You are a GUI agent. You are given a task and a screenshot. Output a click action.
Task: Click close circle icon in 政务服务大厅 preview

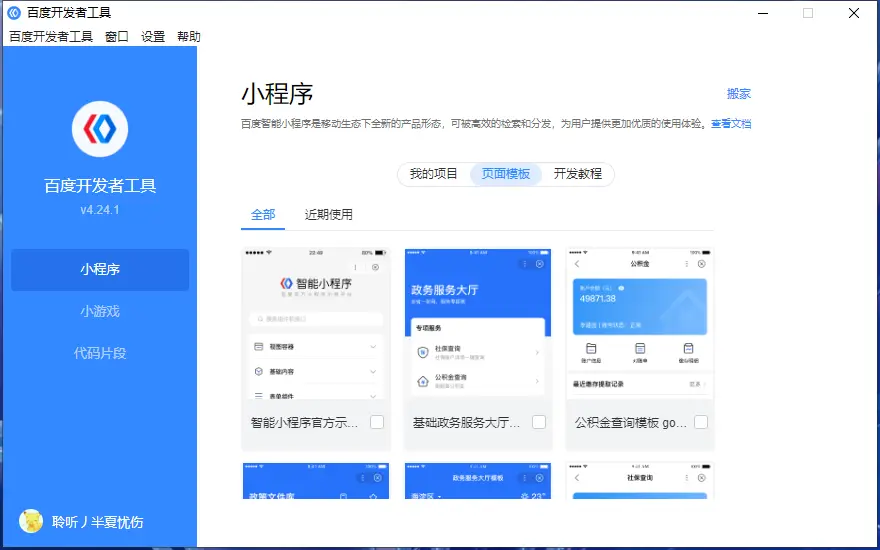point(540,264)
